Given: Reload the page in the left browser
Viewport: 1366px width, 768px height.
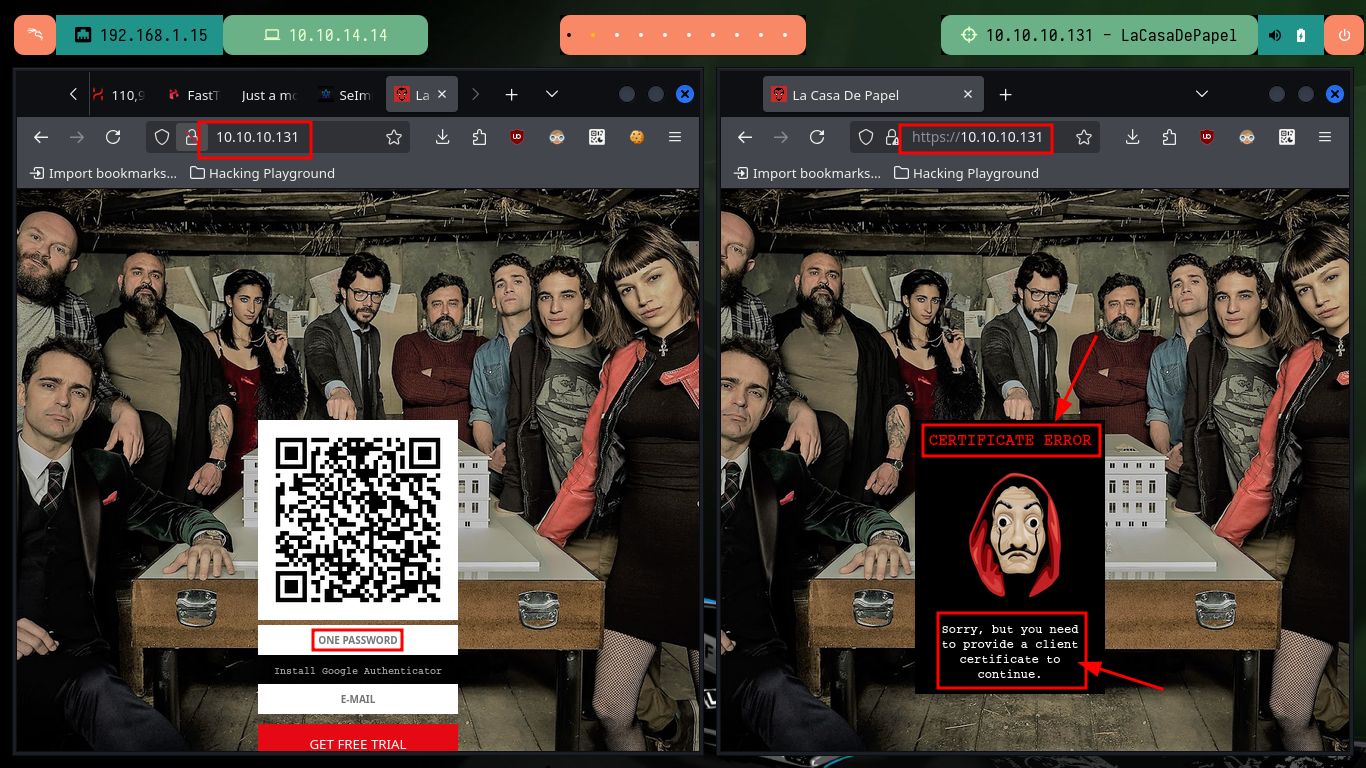Looking at the screenshot, I should 113,137.
